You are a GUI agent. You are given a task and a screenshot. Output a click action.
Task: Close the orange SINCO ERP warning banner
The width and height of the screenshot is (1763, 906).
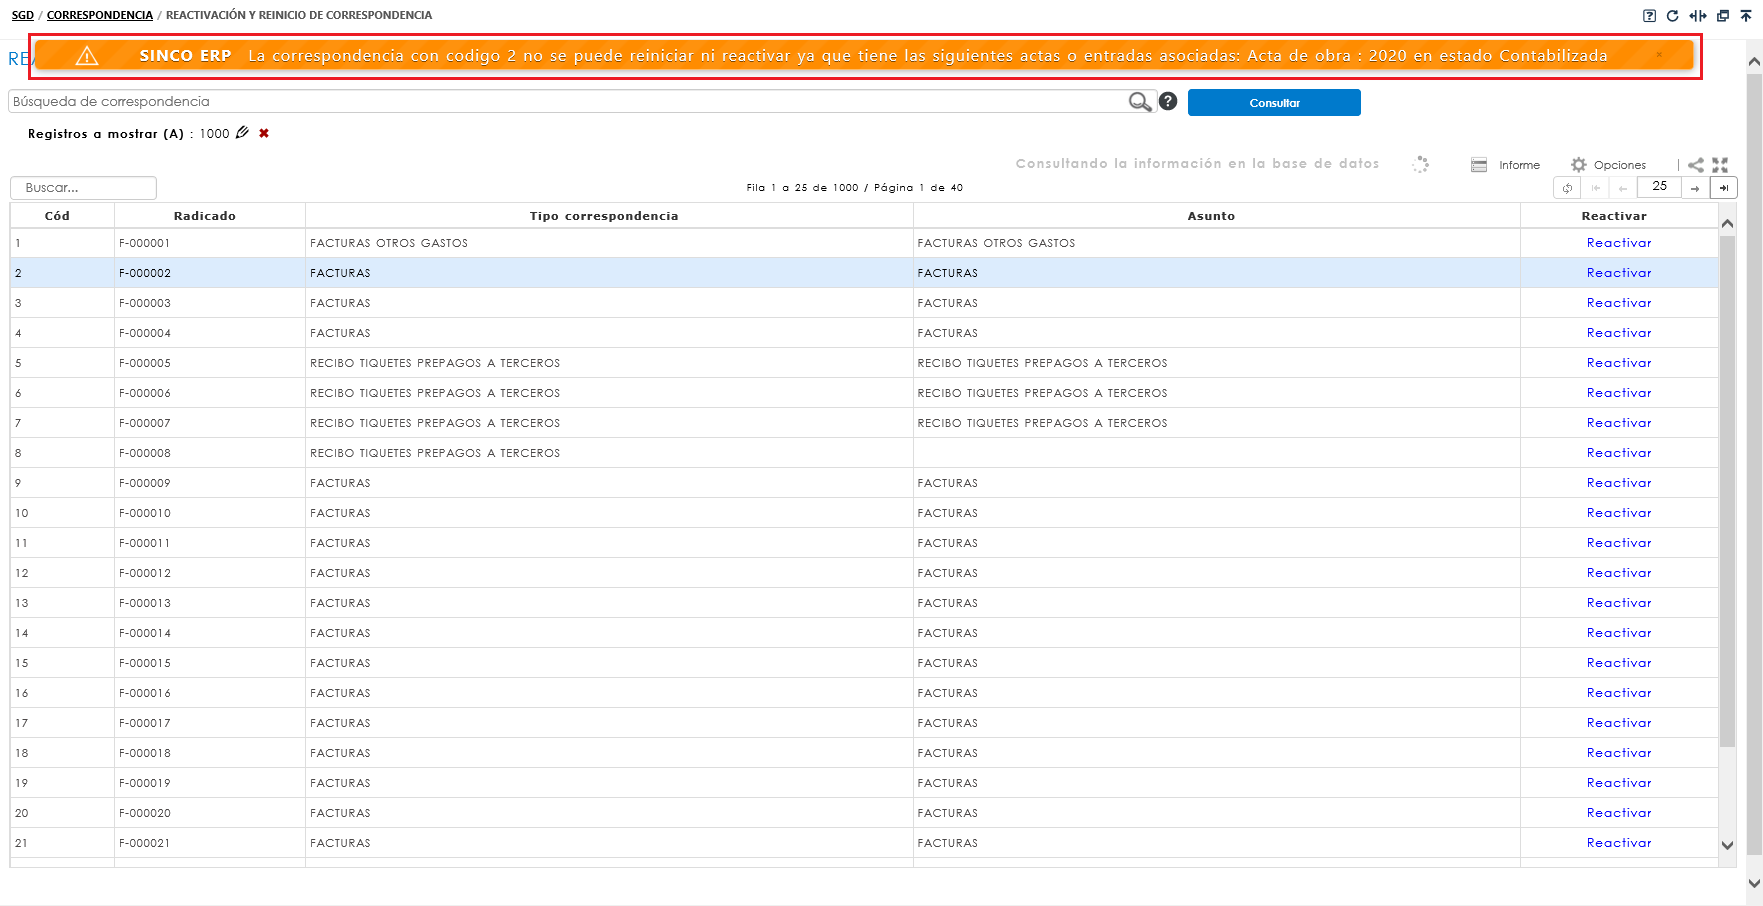[1659, 55]
